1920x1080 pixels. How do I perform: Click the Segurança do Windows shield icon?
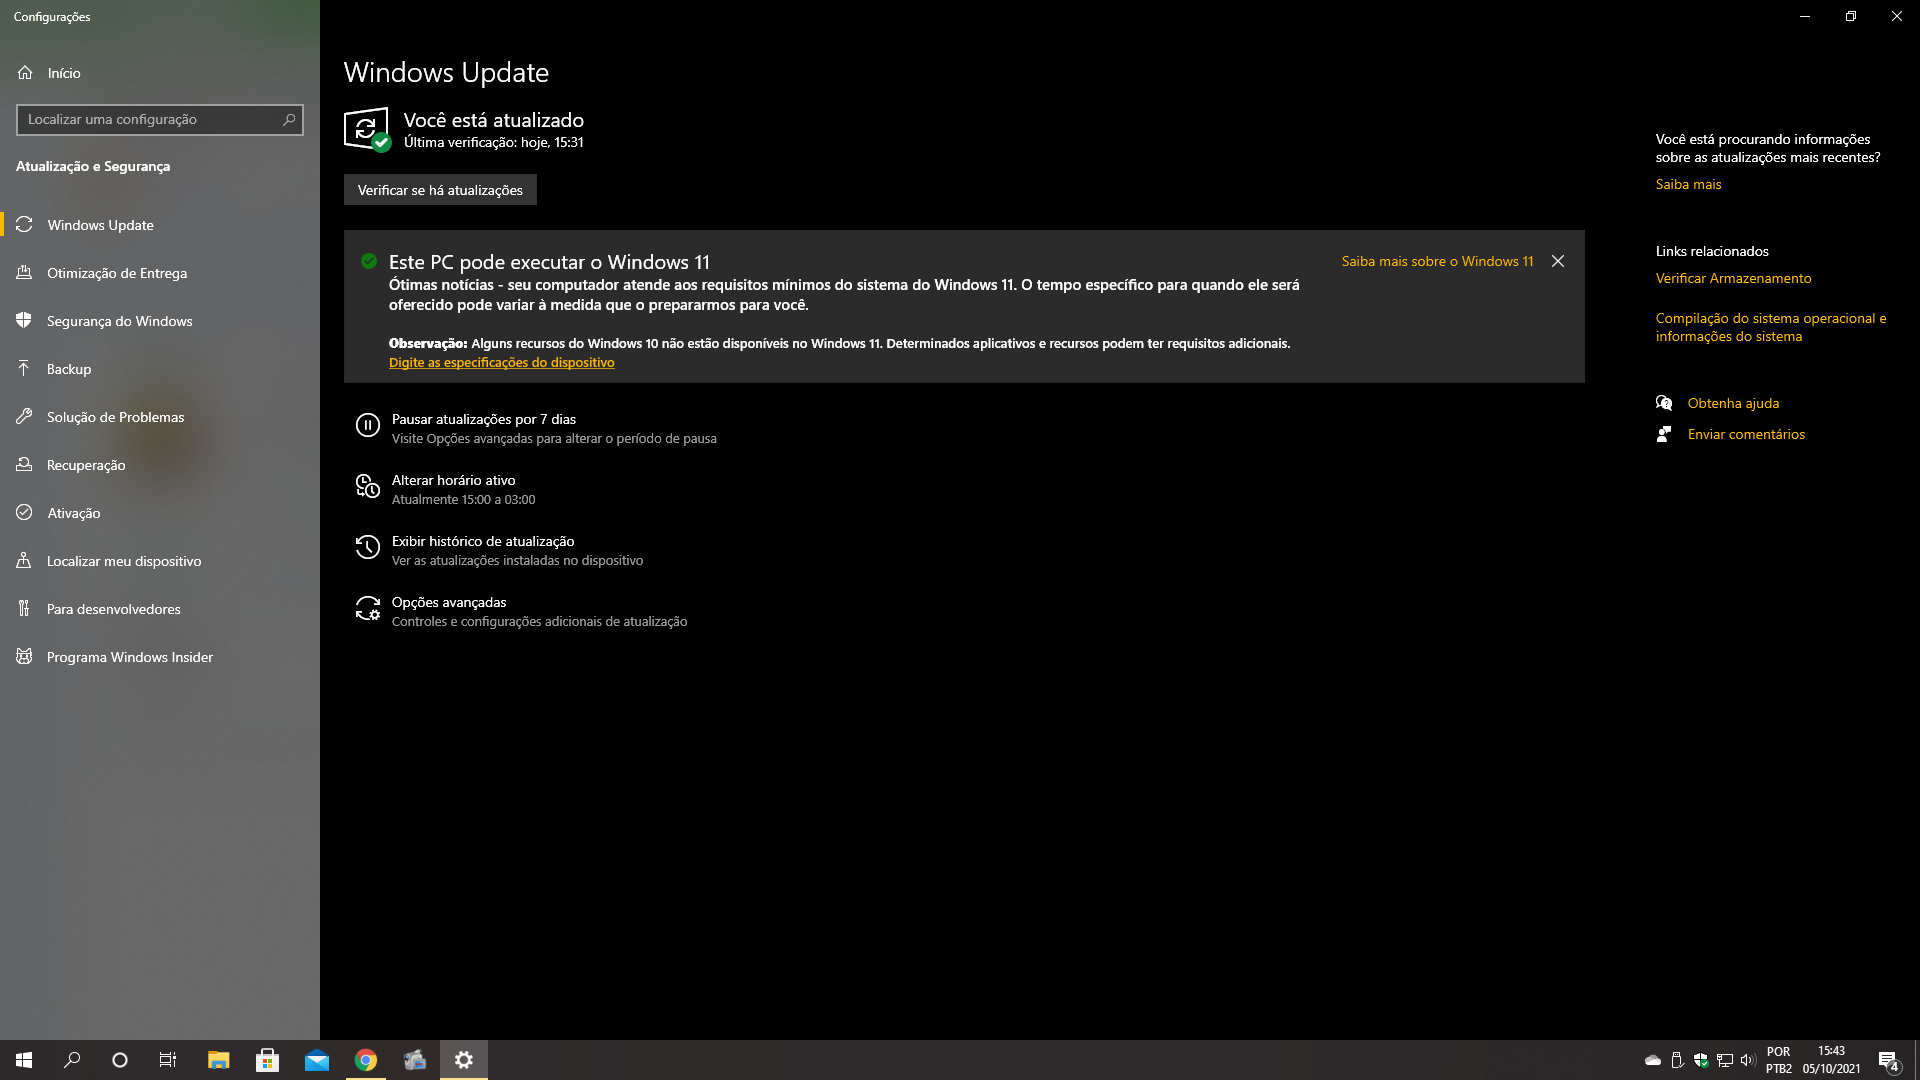click(x=25, y=321)
